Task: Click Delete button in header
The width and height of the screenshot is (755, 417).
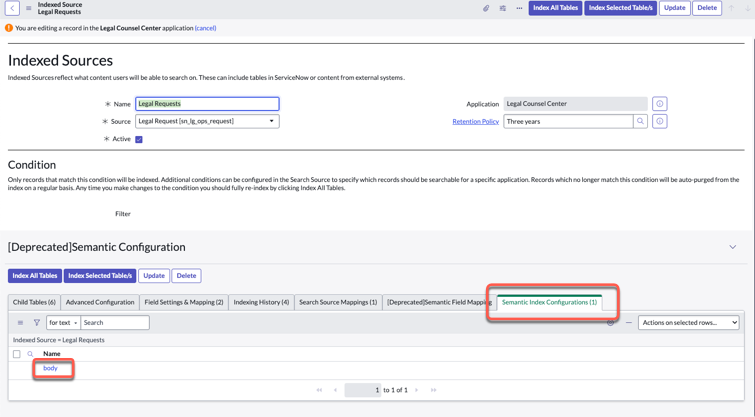Action: 707,8
